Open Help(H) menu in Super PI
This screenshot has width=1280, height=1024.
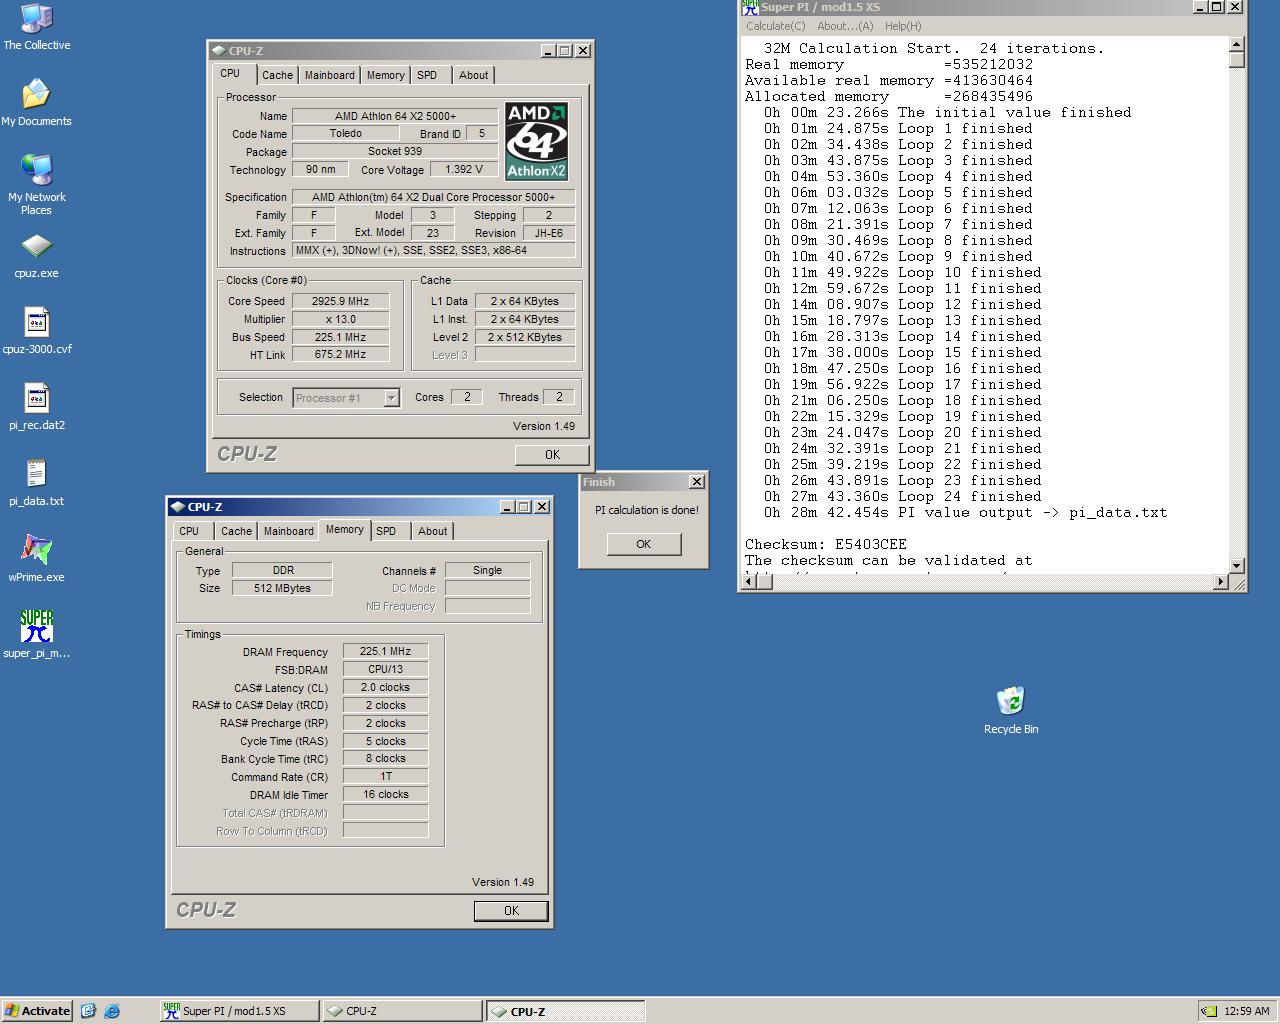[x=902, y=26]
